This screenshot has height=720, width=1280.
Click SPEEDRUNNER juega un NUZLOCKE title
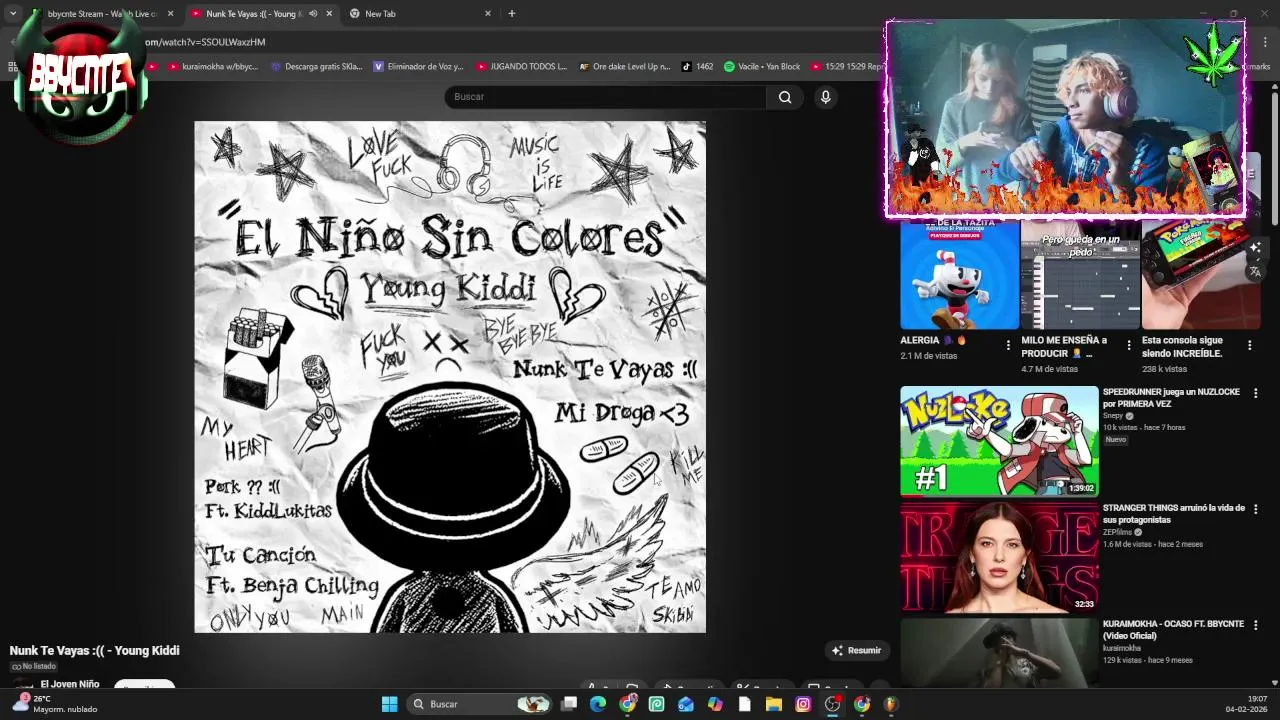tap(1171, 398)
